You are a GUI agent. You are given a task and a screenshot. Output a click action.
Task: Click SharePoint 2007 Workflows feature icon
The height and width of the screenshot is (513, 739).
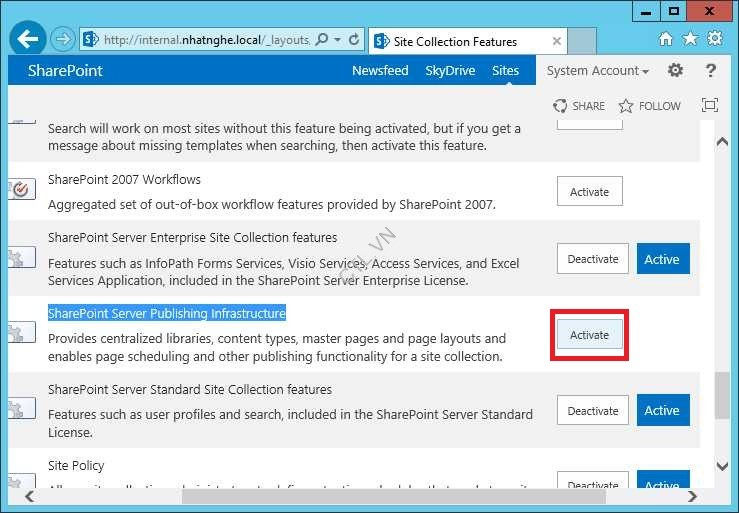click(22, 189)
